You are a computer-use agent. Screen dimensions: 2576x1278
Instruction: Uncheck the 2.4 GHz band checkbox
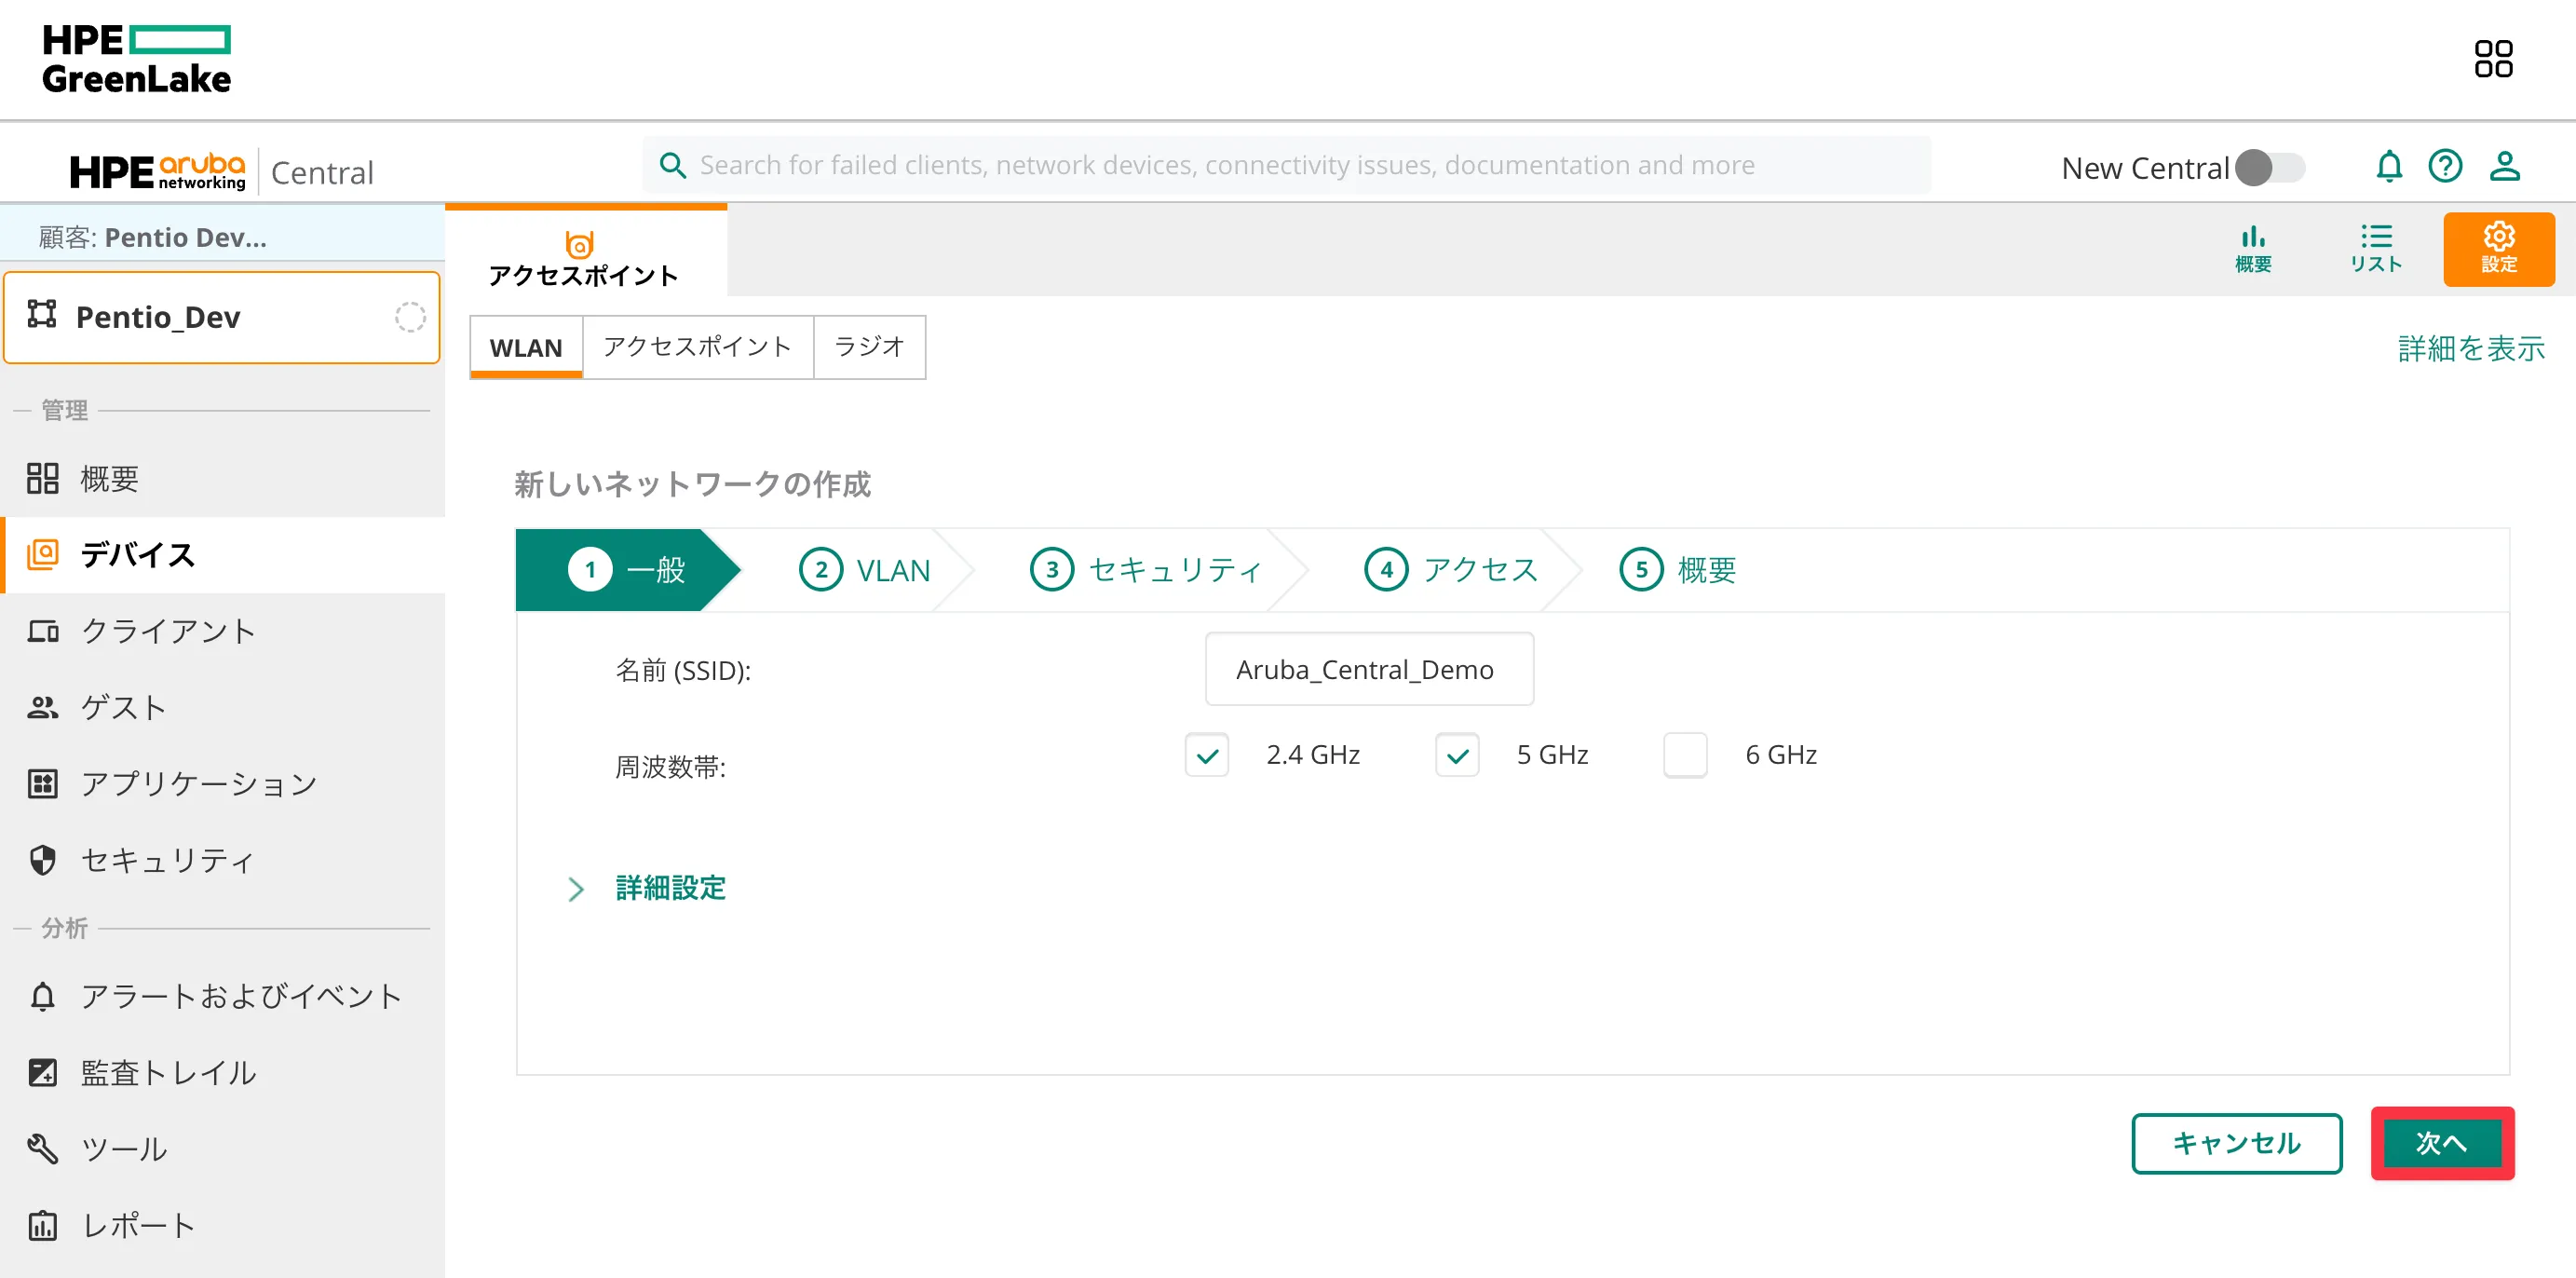[1206, 755]
